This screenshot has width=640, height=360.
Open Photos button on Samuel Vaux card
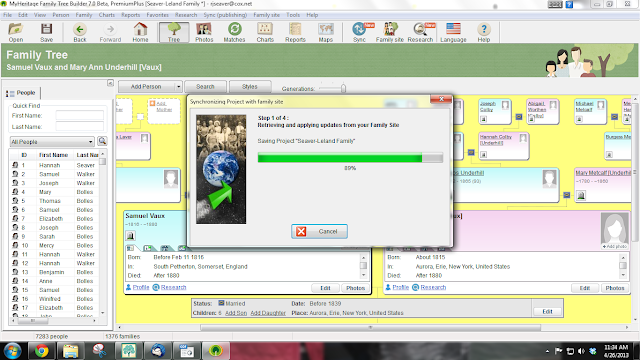click(x=356, y=288)
